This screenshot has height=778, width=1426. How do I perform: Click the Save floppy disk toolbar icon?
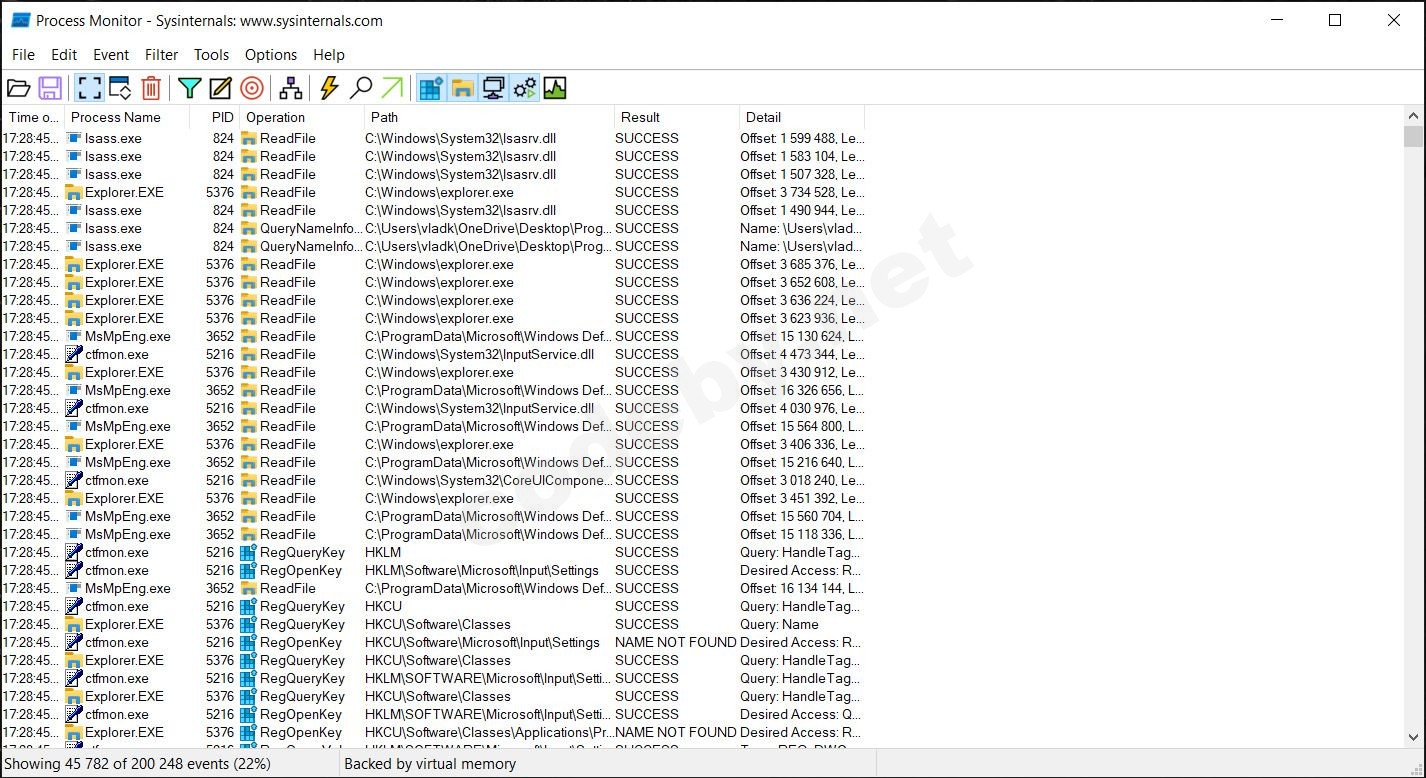(x=50, y=89)
